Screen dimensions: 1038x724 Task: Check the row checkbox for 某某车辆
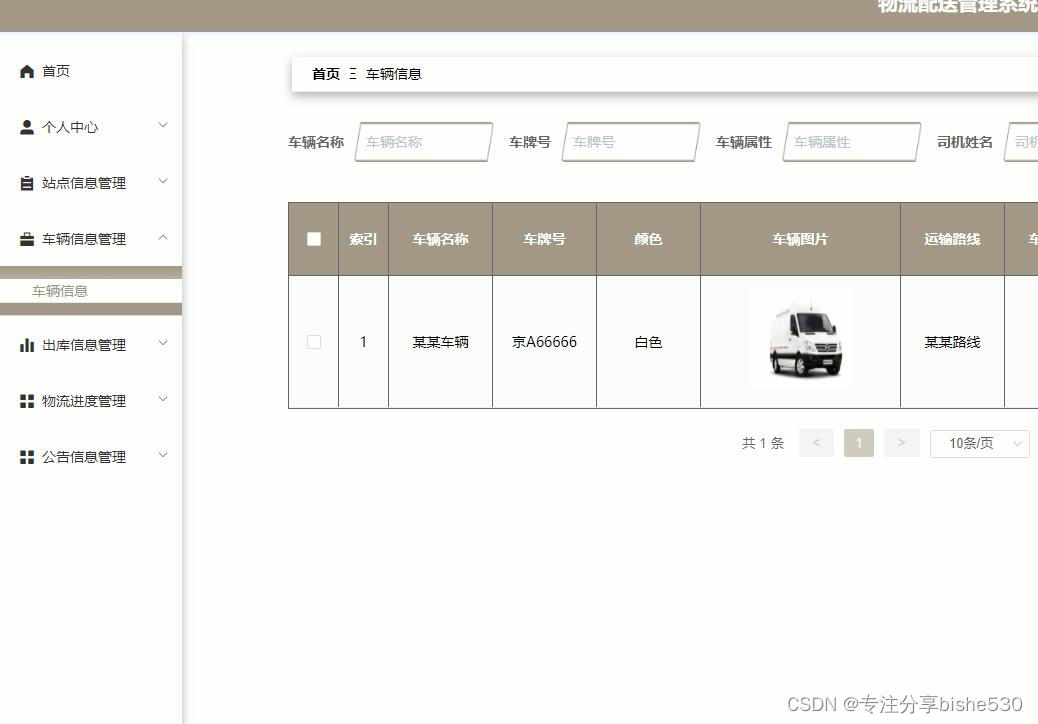[314, 342]
